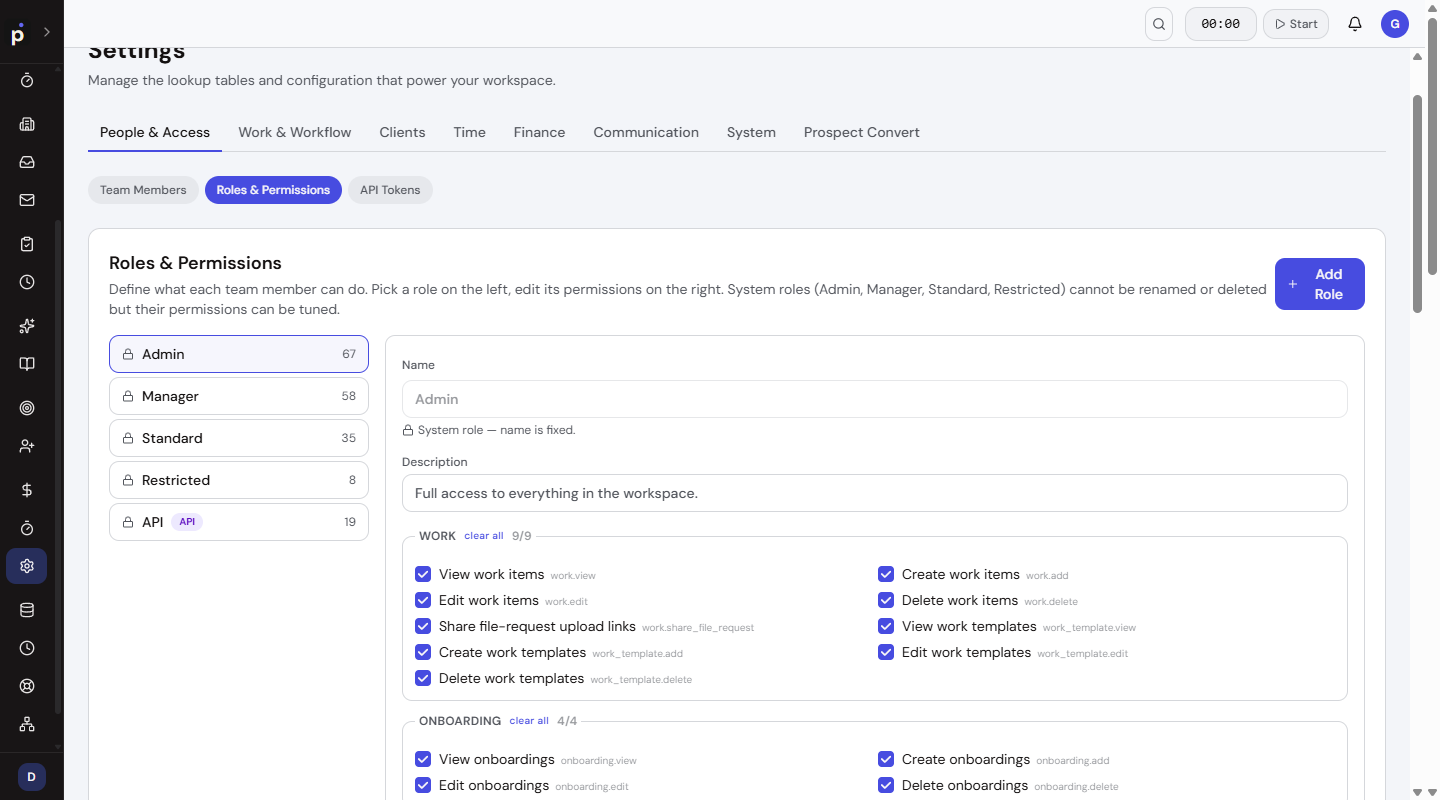Open the open-book icon in the sidebar
Viewport: 1440px width, 800px height.
(x=27, y=364)
